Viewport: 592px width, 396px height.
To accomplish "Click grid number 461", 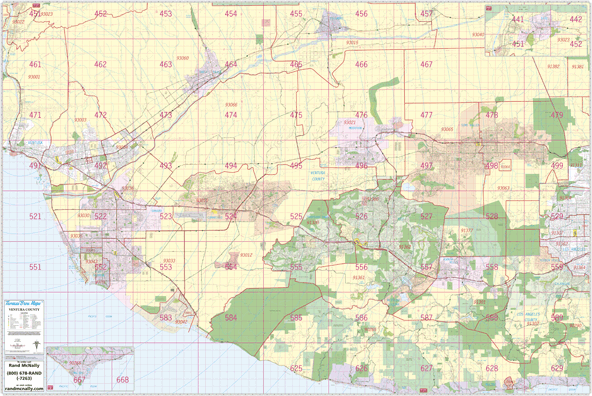I will pos(35,64).
